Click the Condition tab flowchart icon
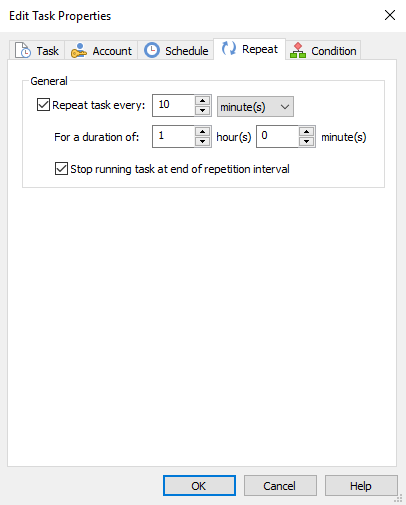406x505 pixels. 298,51
